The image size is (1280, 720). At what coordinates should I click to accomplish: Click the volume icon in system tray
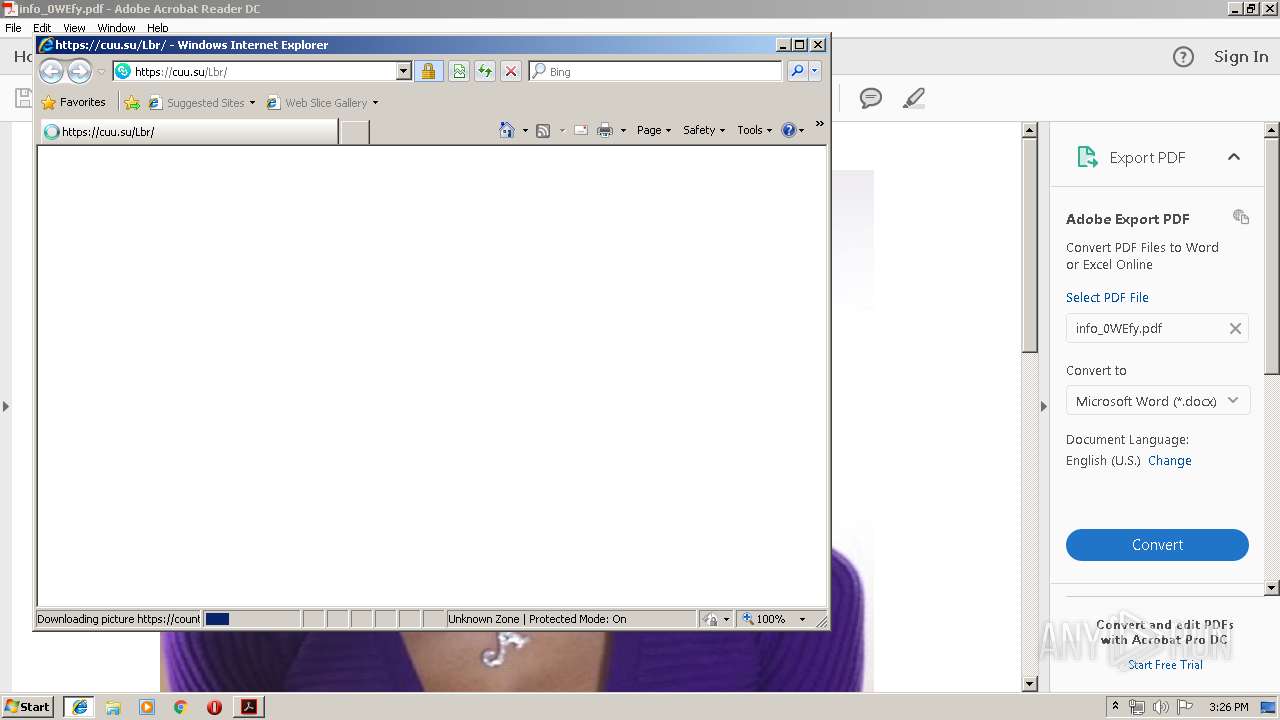coord(1159,707)
